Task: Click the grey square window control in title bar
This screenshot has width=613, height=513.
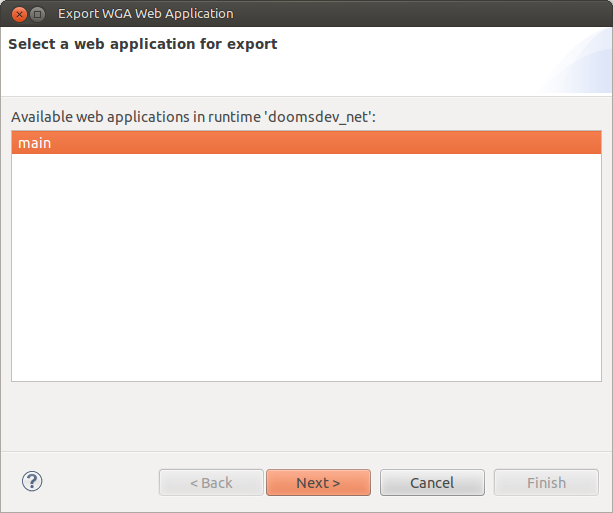Action: point(38,14)
